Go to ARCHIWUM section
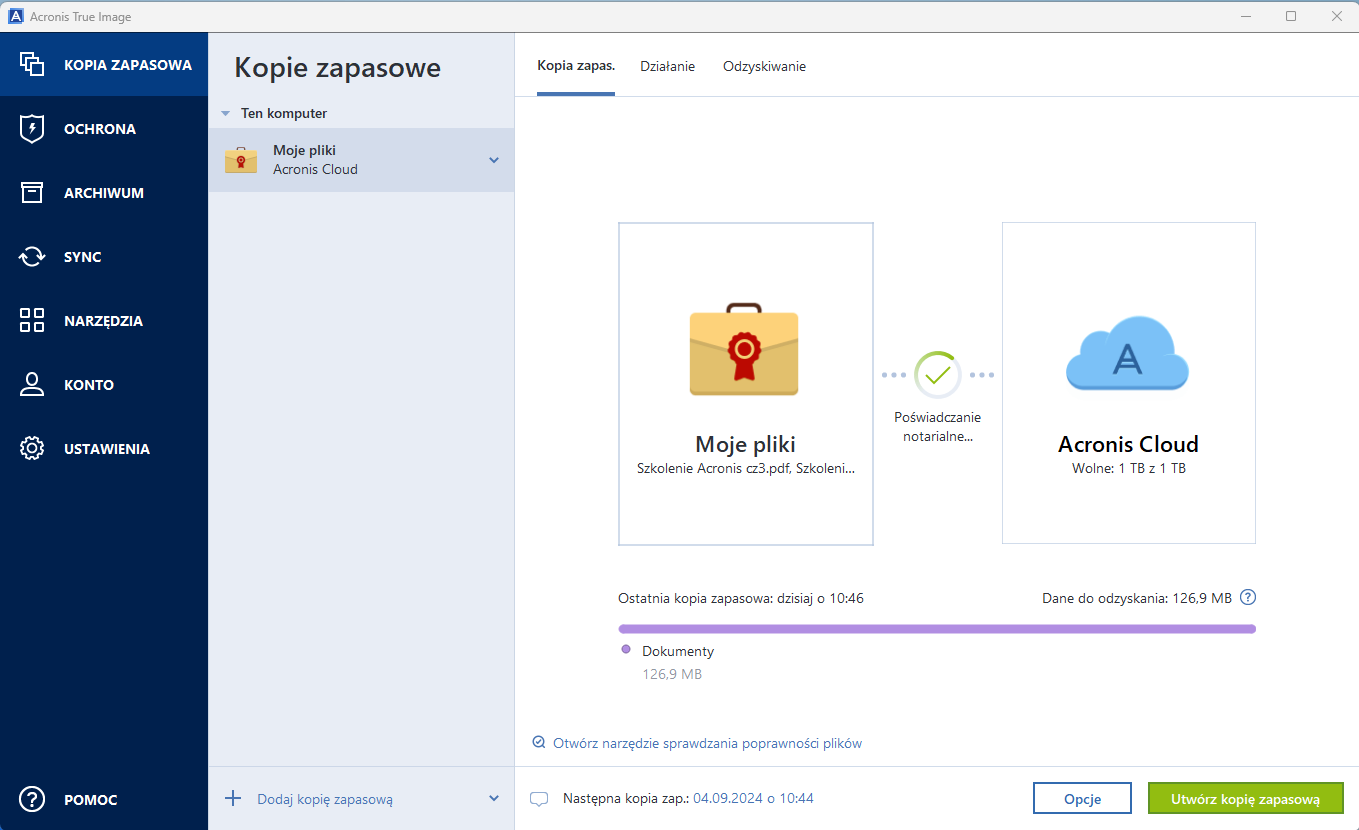The image size is (1359, 830). pos(104,192)
